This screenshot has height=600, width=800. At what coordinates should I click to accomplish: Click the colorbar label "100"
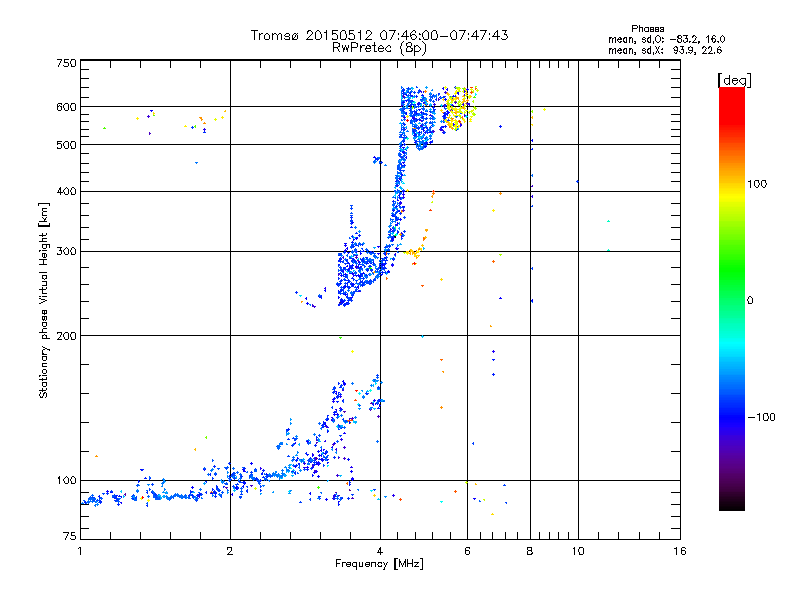pos(757,184)
